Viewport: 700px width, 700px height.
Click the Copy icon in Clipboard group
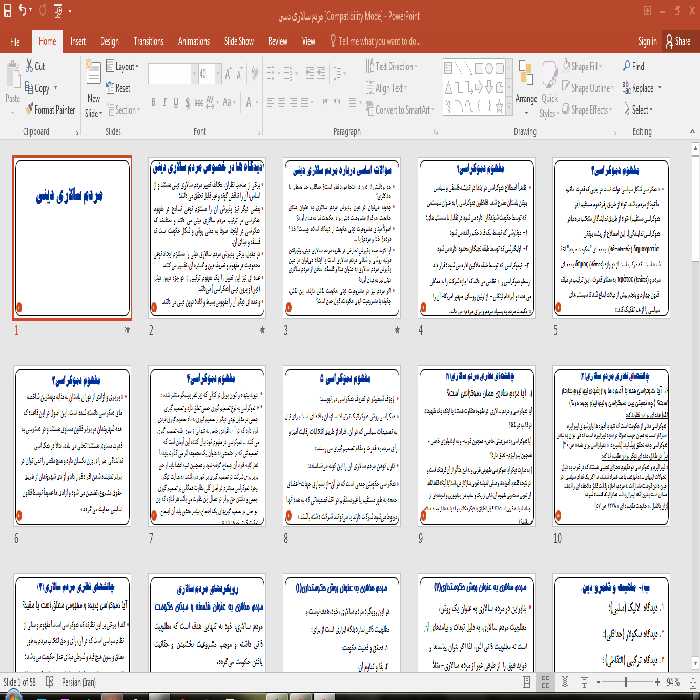(29, 88)
